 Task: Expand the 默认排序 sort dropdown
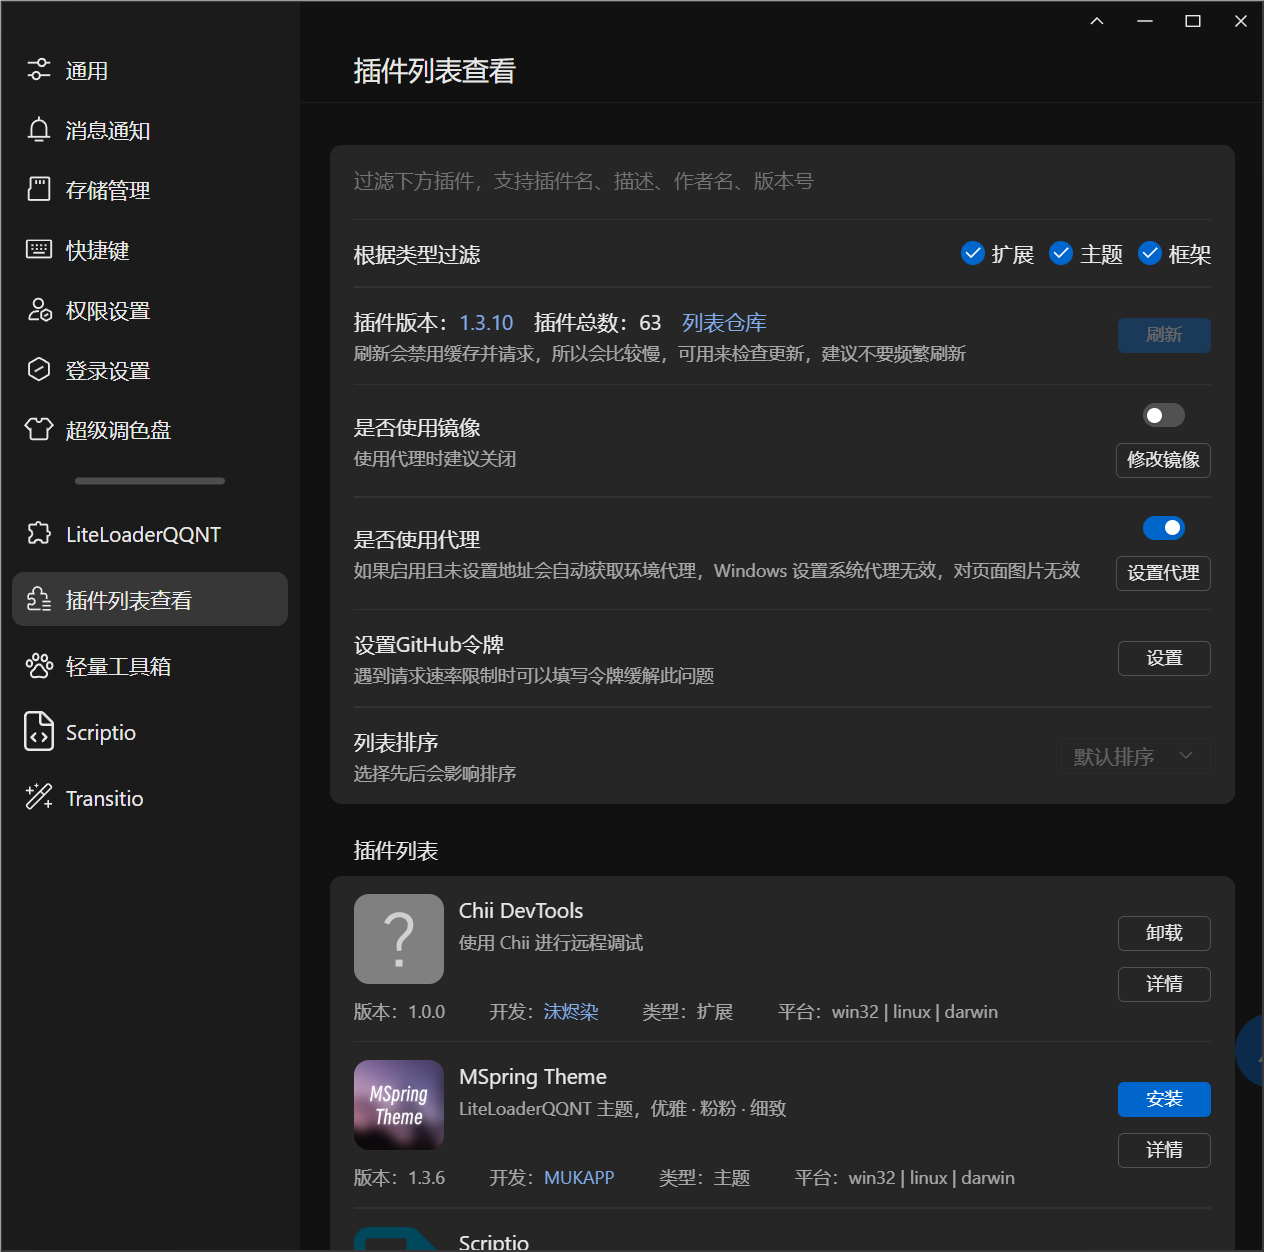1135,757
